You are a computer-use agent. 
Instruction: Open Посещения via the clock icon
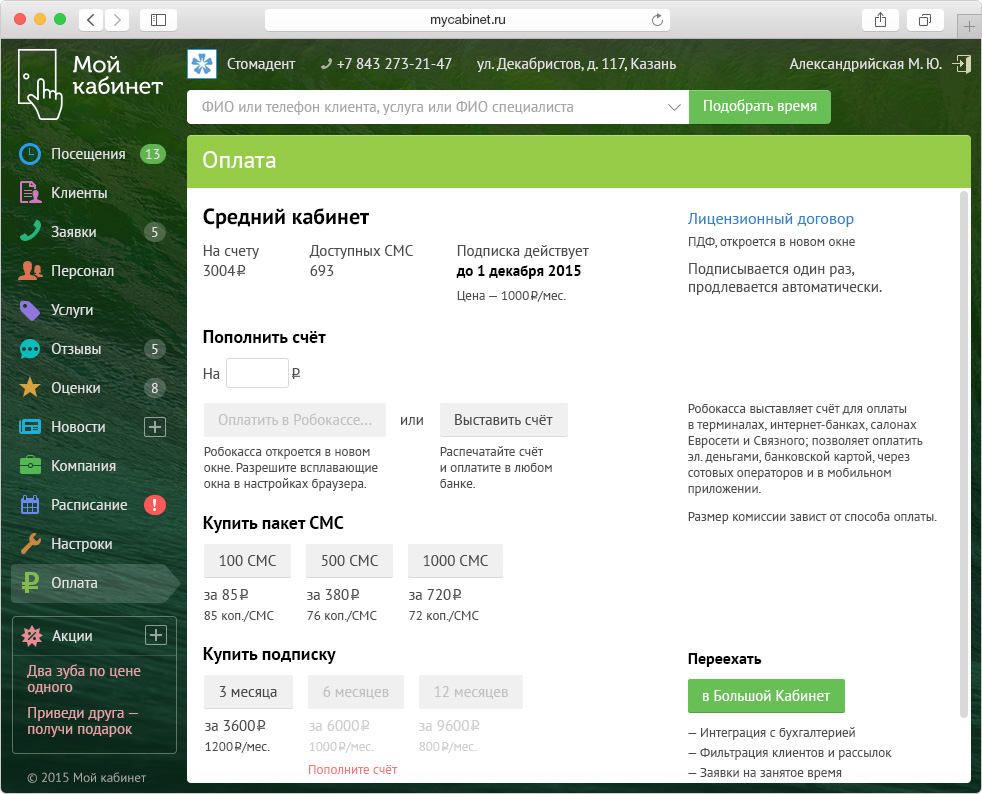coord(29,154)
